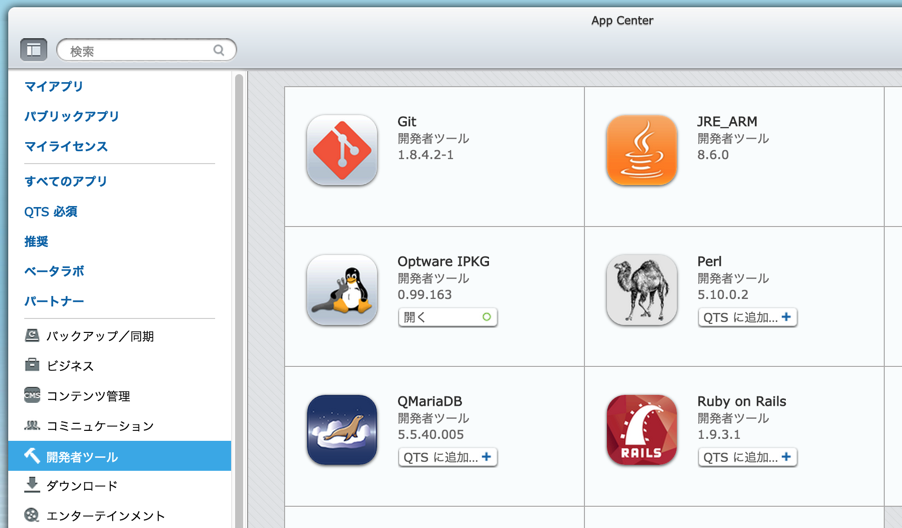Focus the 検索 search field

point(146,50)
